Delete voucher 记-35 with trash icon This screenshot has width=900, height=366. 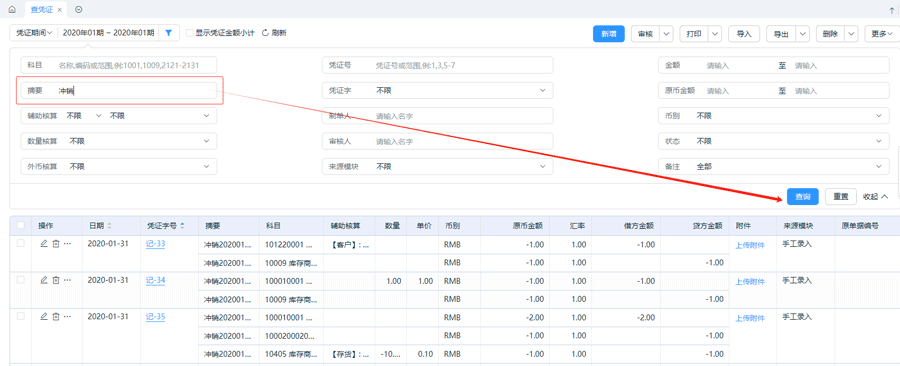point(56,316)
